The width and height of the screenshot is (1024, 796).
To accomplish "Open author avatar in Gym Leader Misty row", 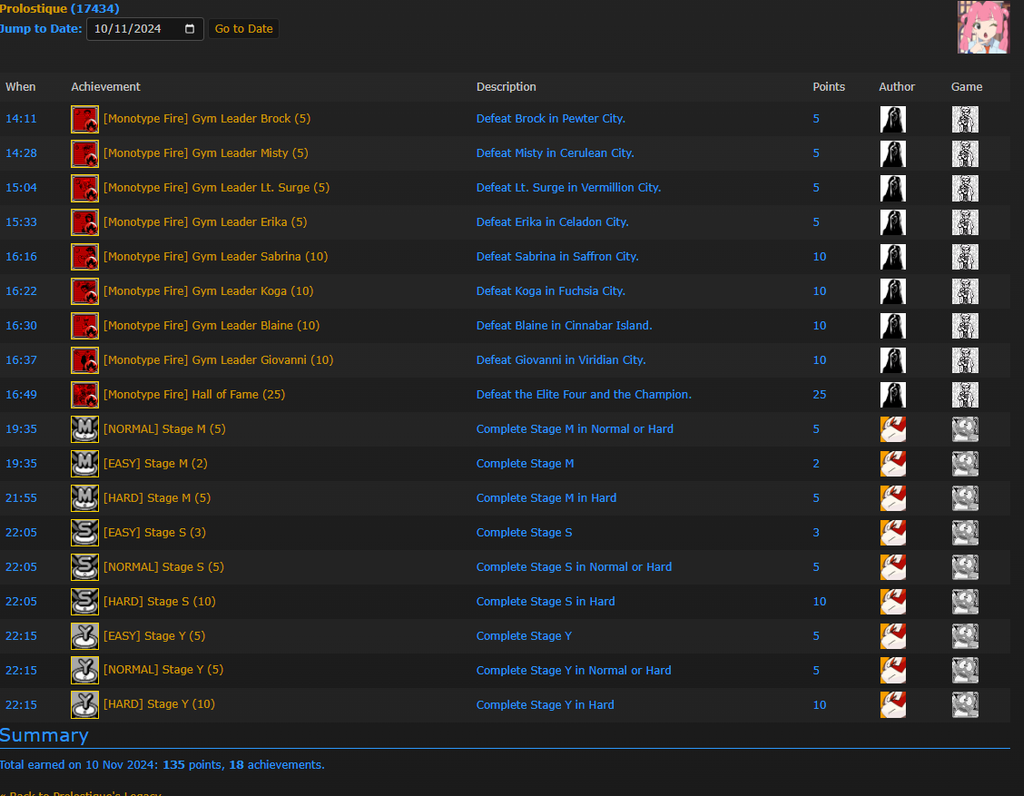I will [x=892, y=154].
